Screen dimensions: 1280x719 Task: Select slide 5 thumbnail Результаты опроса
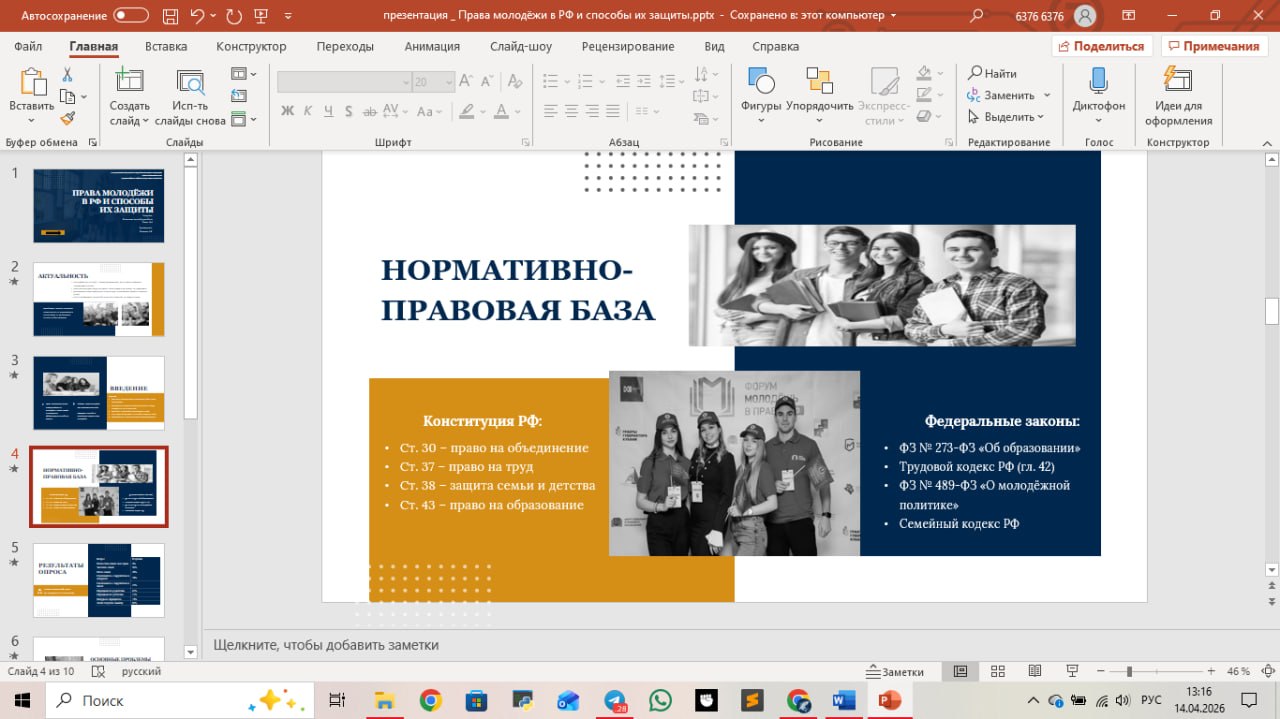pyautogui.click(x=99, y=580)
